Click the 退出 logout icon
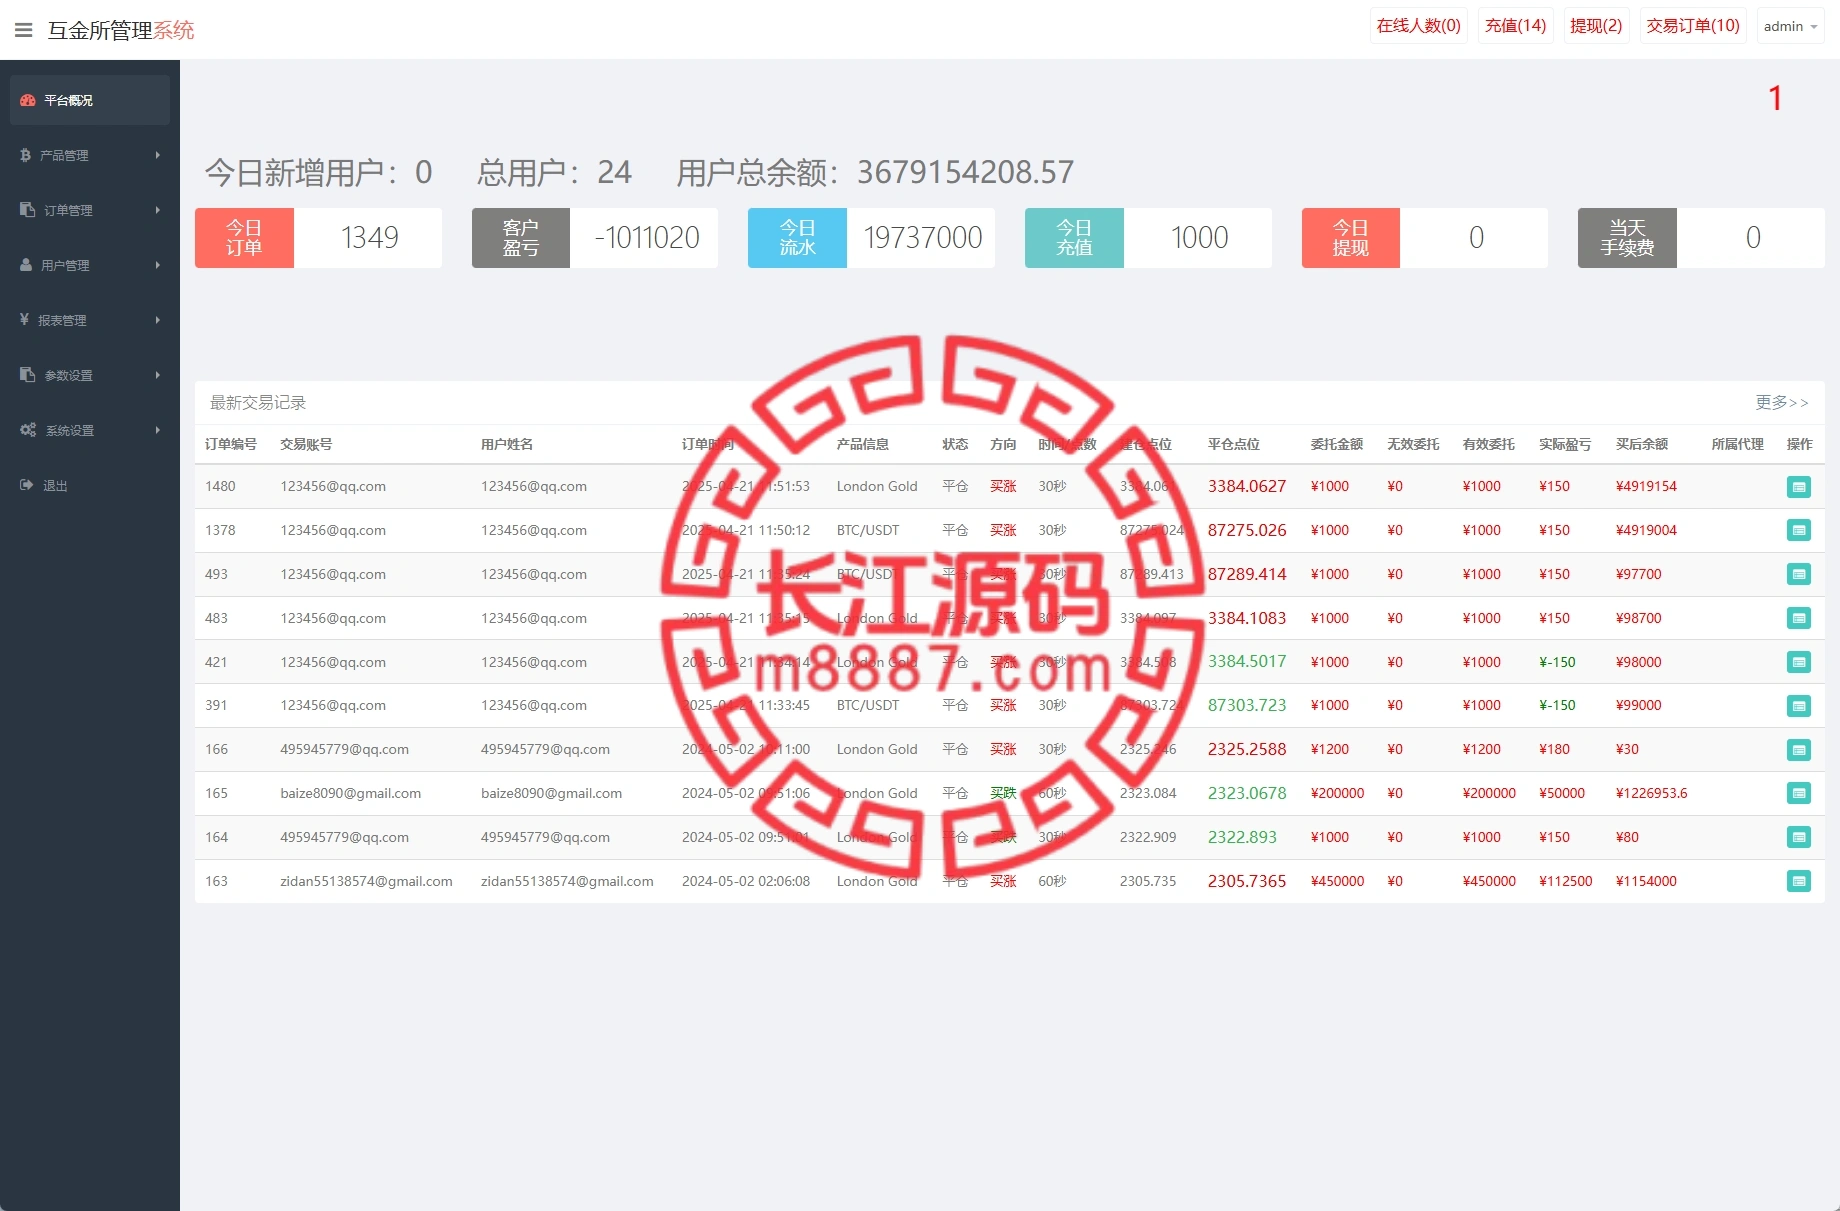This screenshot has height=1211, width=1840. click(27, 485)
